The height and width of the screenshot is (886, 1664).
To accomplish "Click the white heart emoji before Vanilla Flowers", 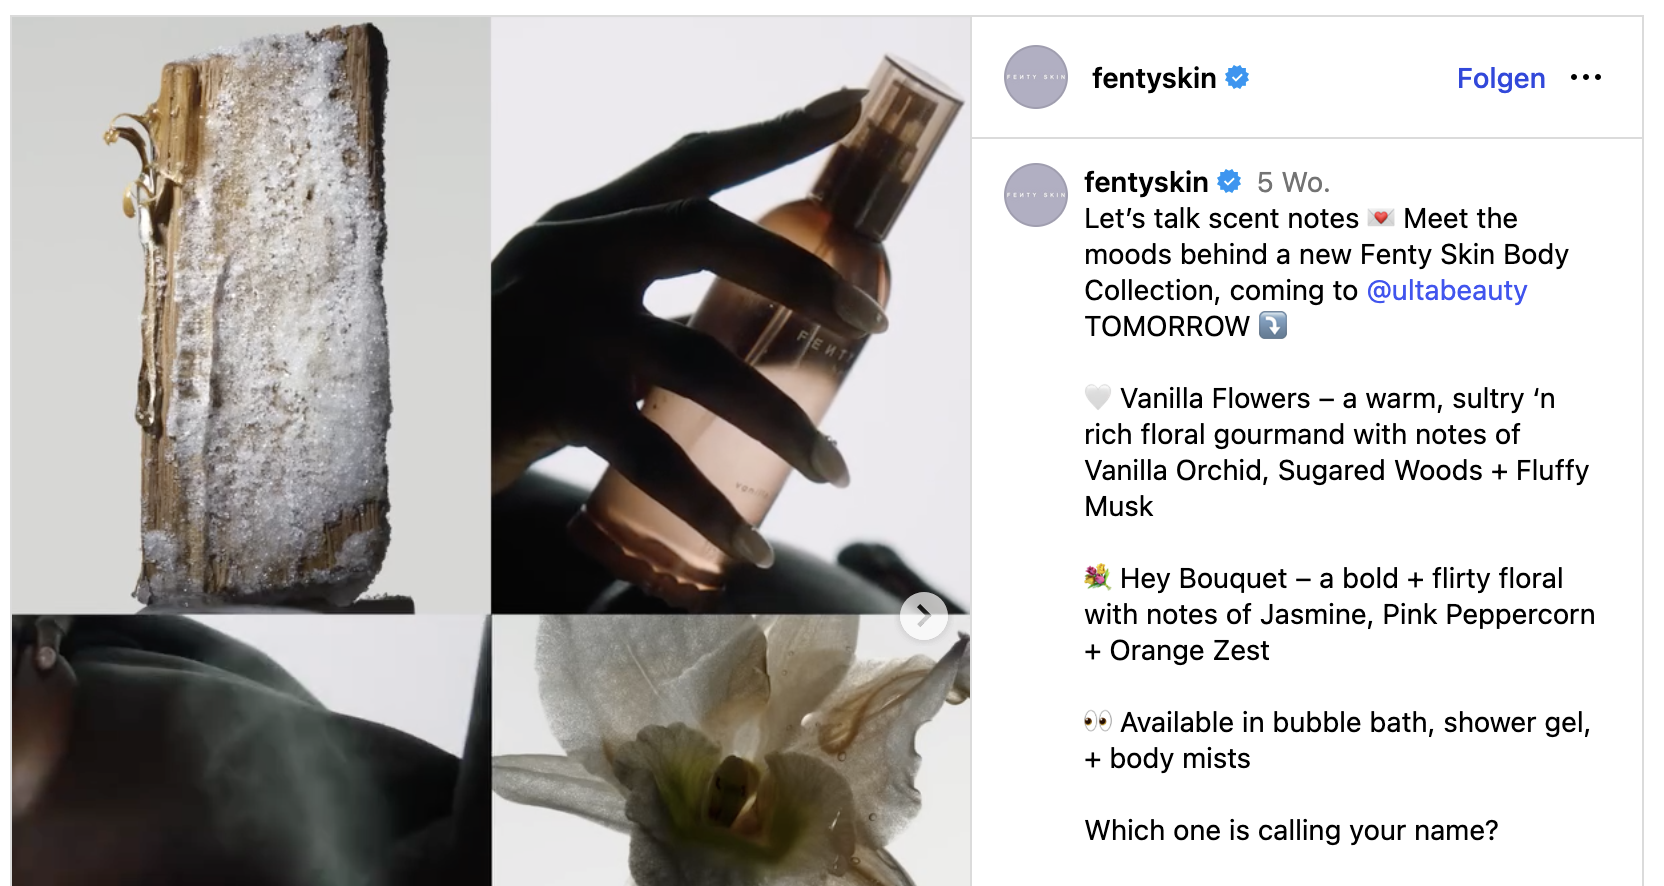I will [1098, 397].
